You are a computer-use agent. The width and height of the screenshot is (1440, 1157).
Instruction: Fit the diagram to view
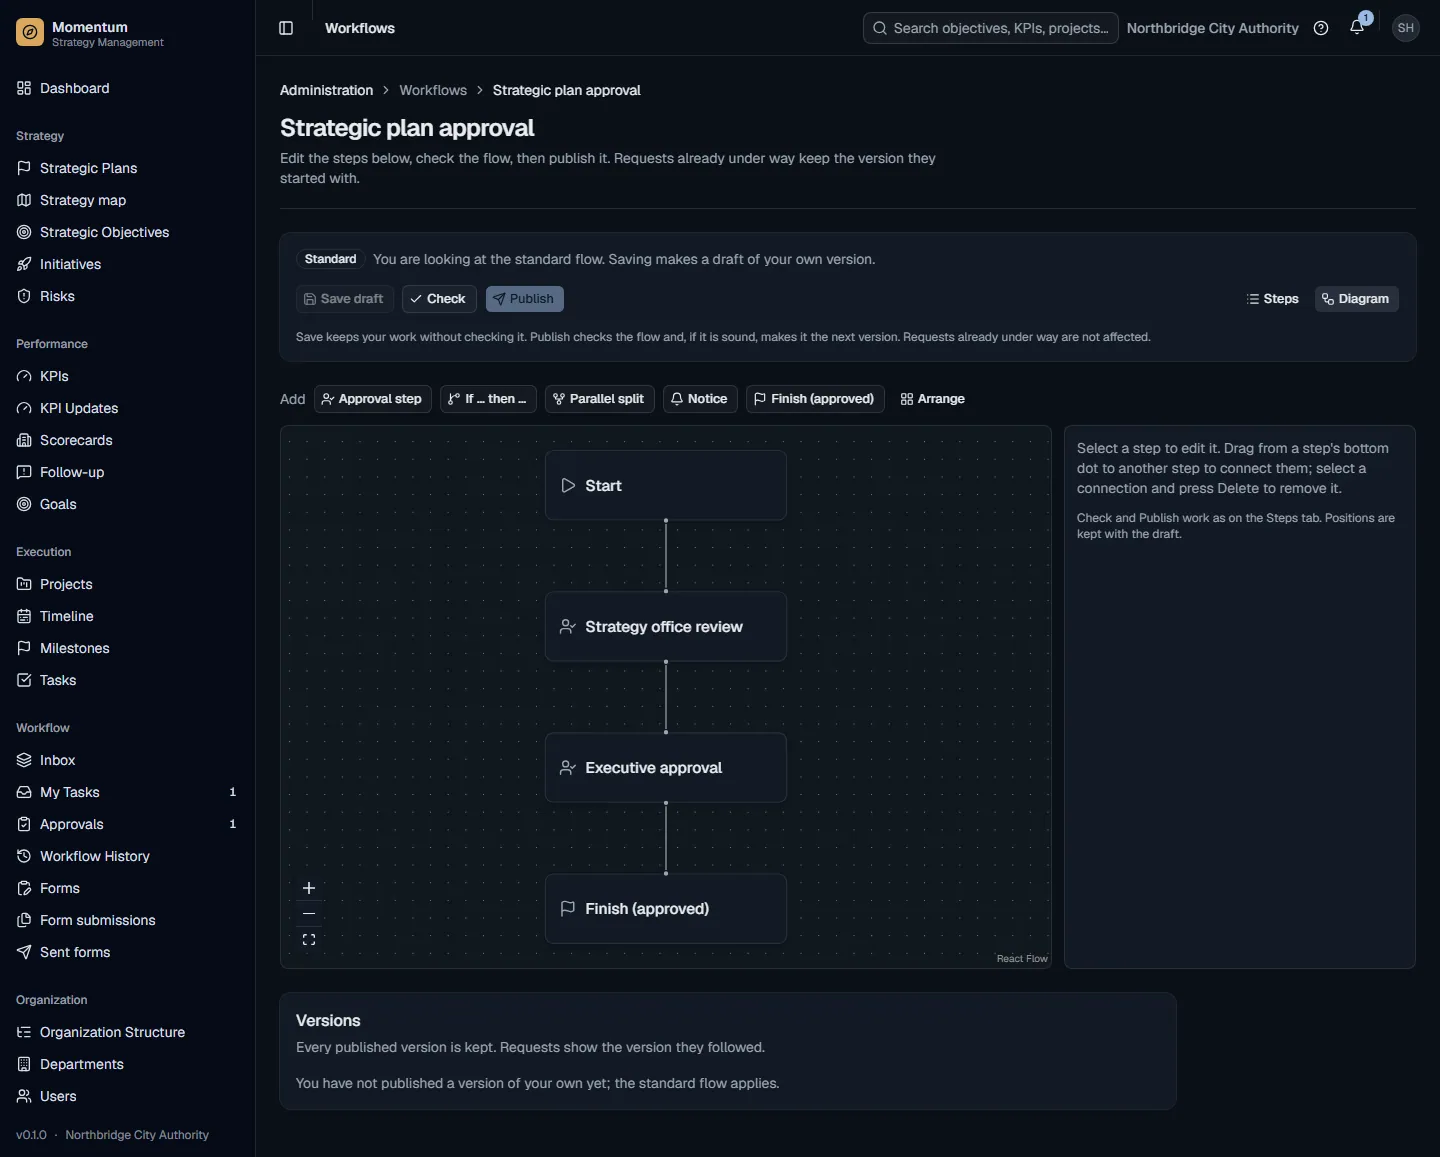[x=309, y=940]
